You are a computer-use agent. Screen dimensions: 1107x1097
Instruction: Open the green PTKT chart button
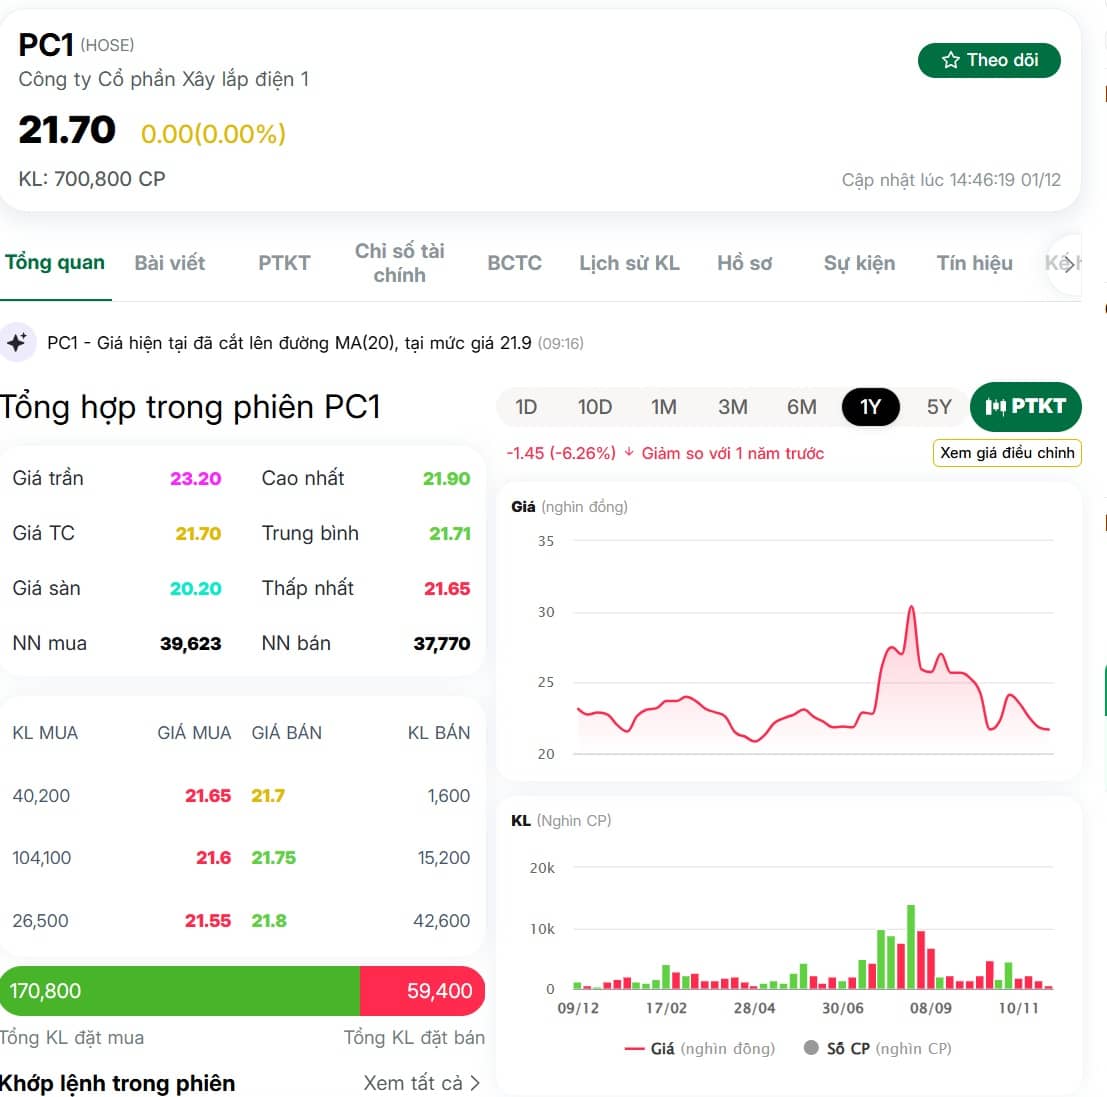[1026, 407]
